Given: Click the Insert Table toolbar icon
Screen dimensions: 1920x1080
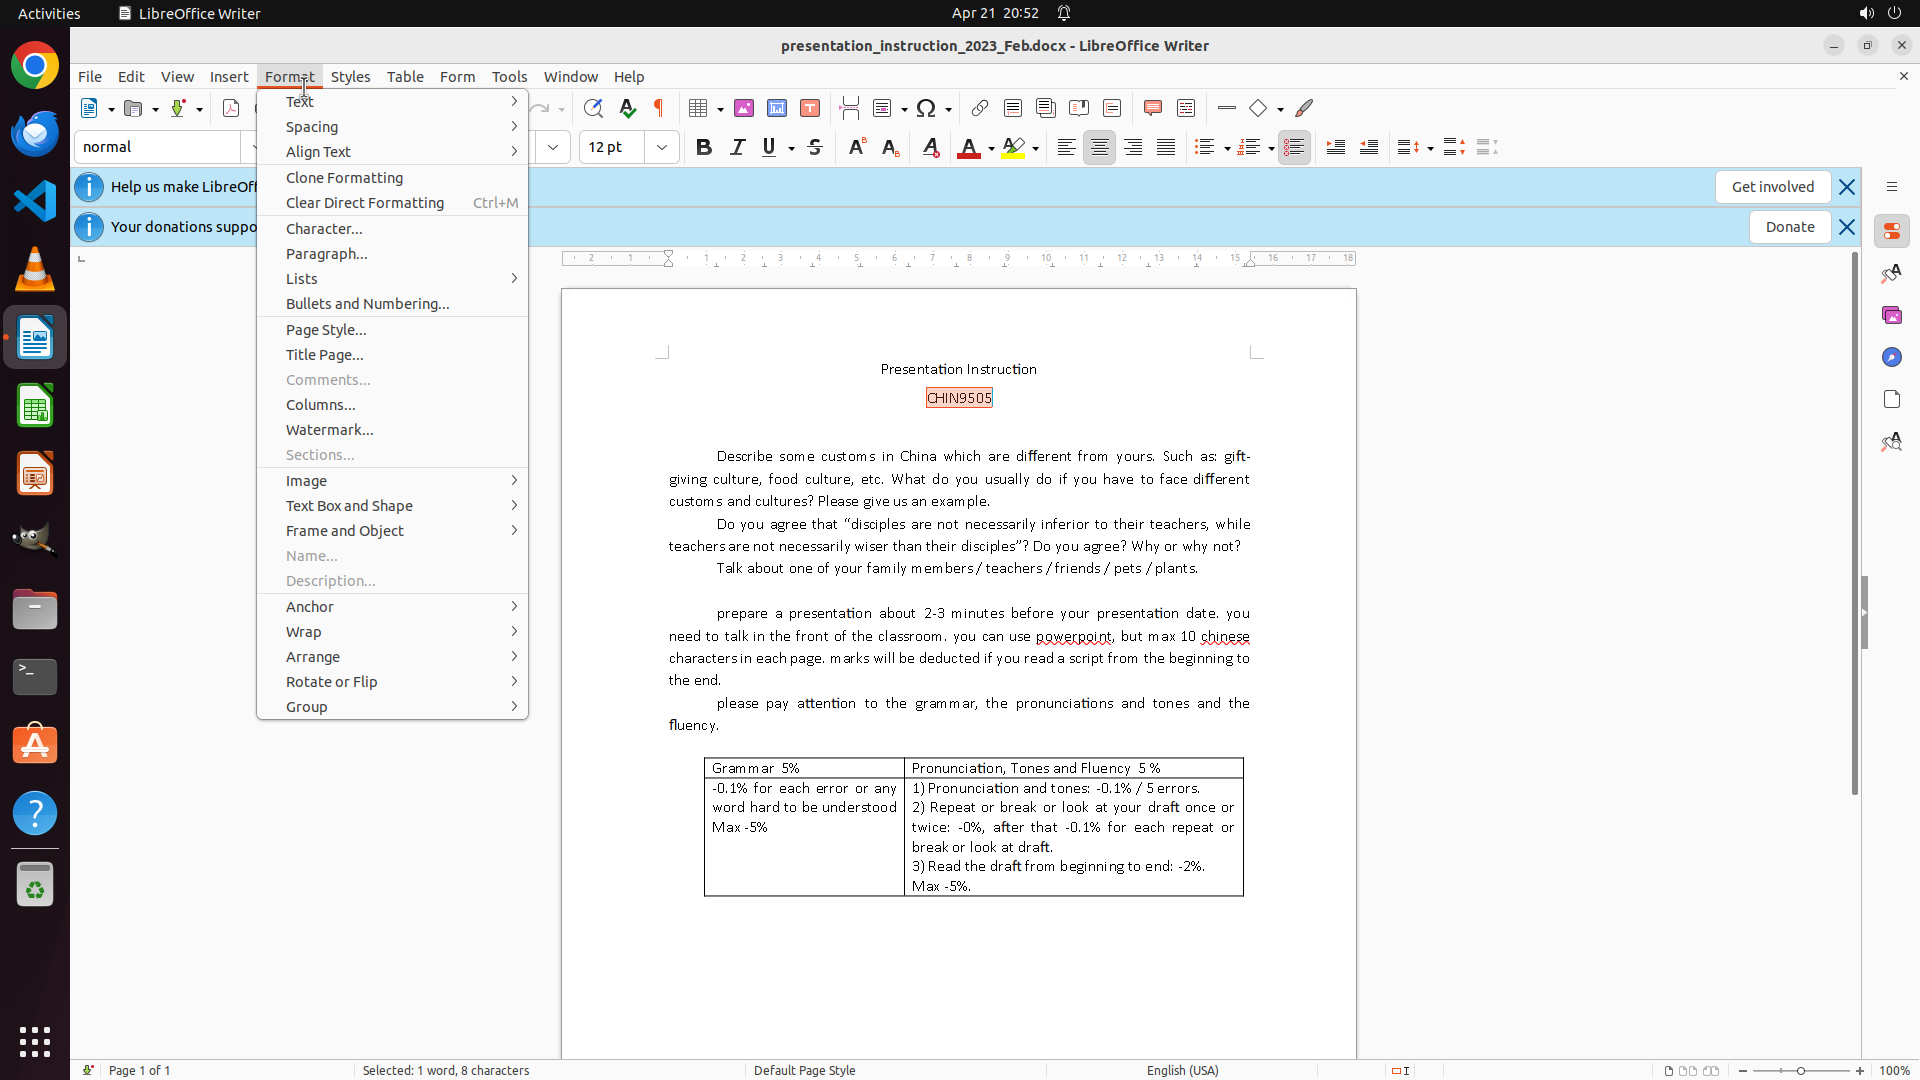Looking at the screenshot, I should [699, 108].
